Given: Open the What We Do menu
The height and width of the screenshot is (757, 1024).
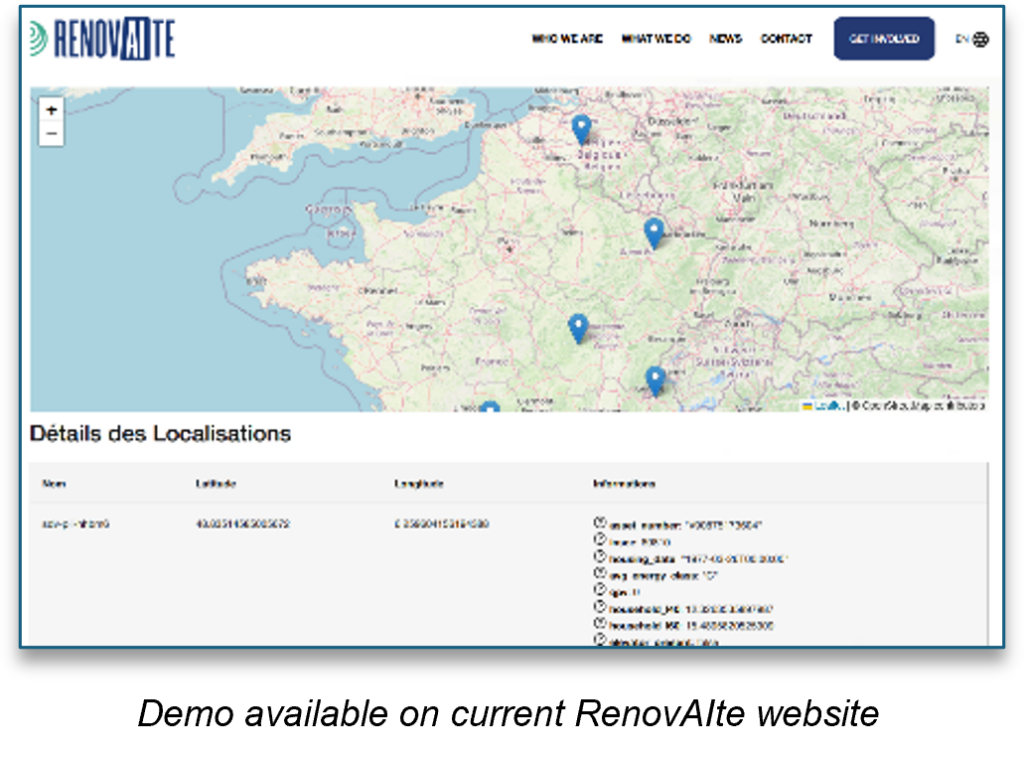Looking at the screenshot, I should (656, 39).
